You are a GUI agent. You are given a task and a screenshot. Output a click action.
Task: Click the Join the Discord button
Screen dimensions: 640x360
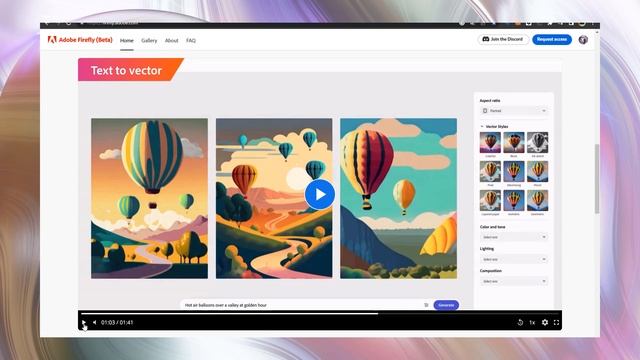[x=503, y=39]
